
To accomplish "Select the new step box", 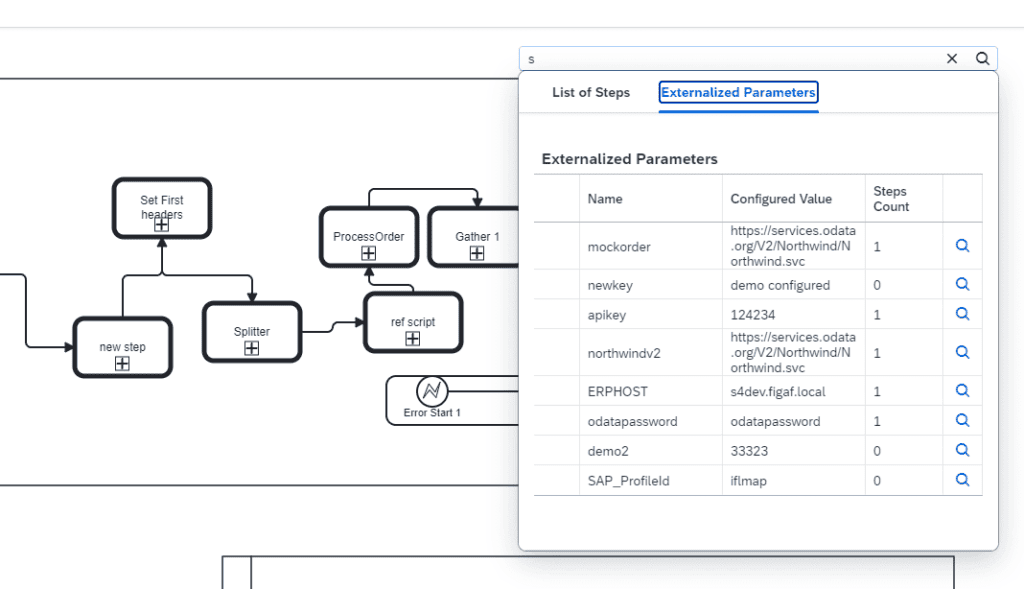I will (x=123, y=347).
